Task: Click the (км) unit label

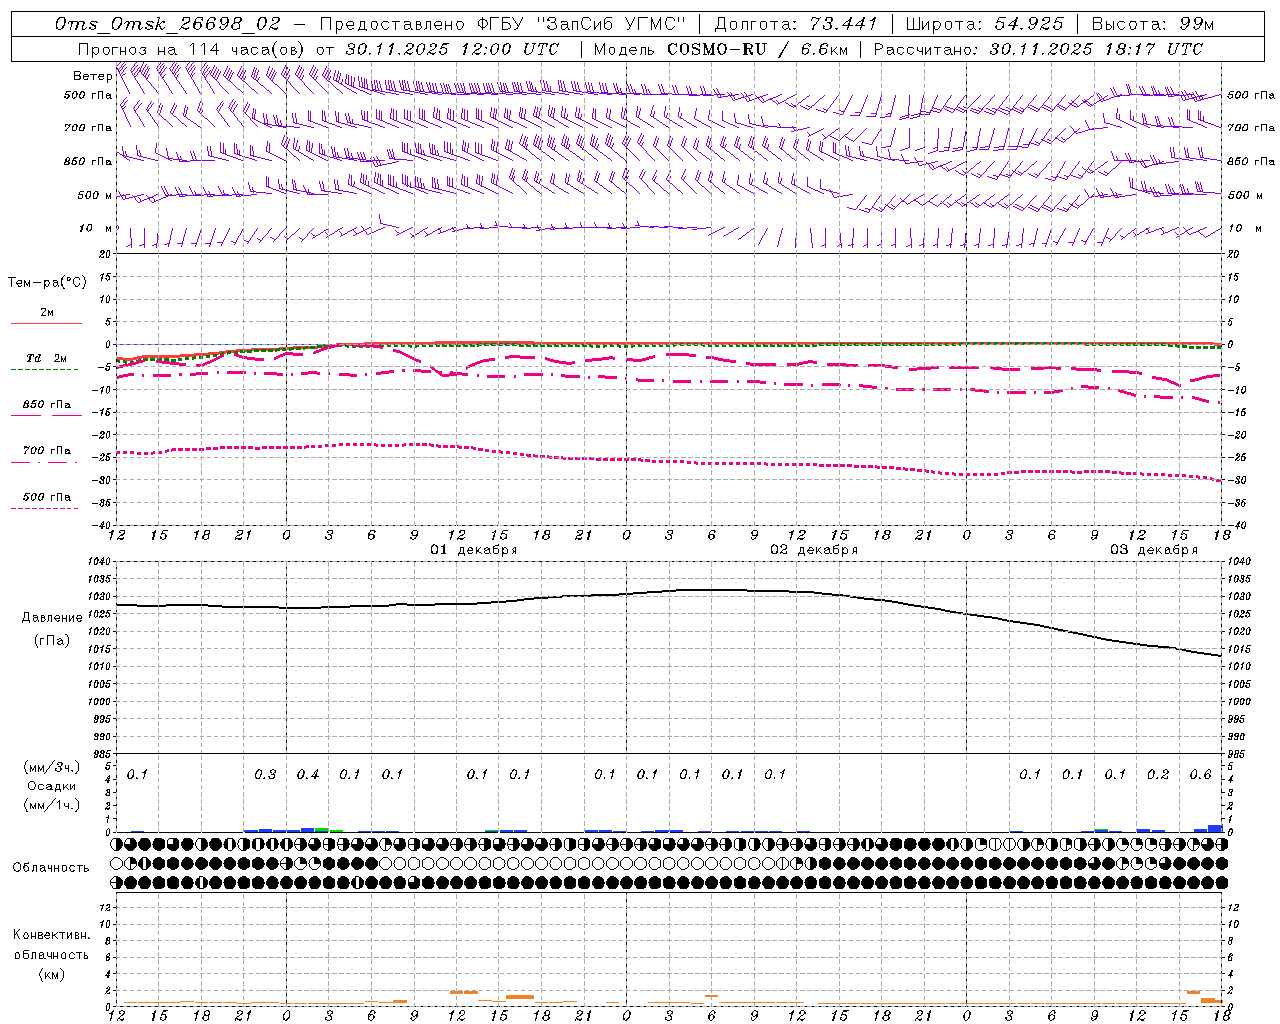Action: point(51,974)
